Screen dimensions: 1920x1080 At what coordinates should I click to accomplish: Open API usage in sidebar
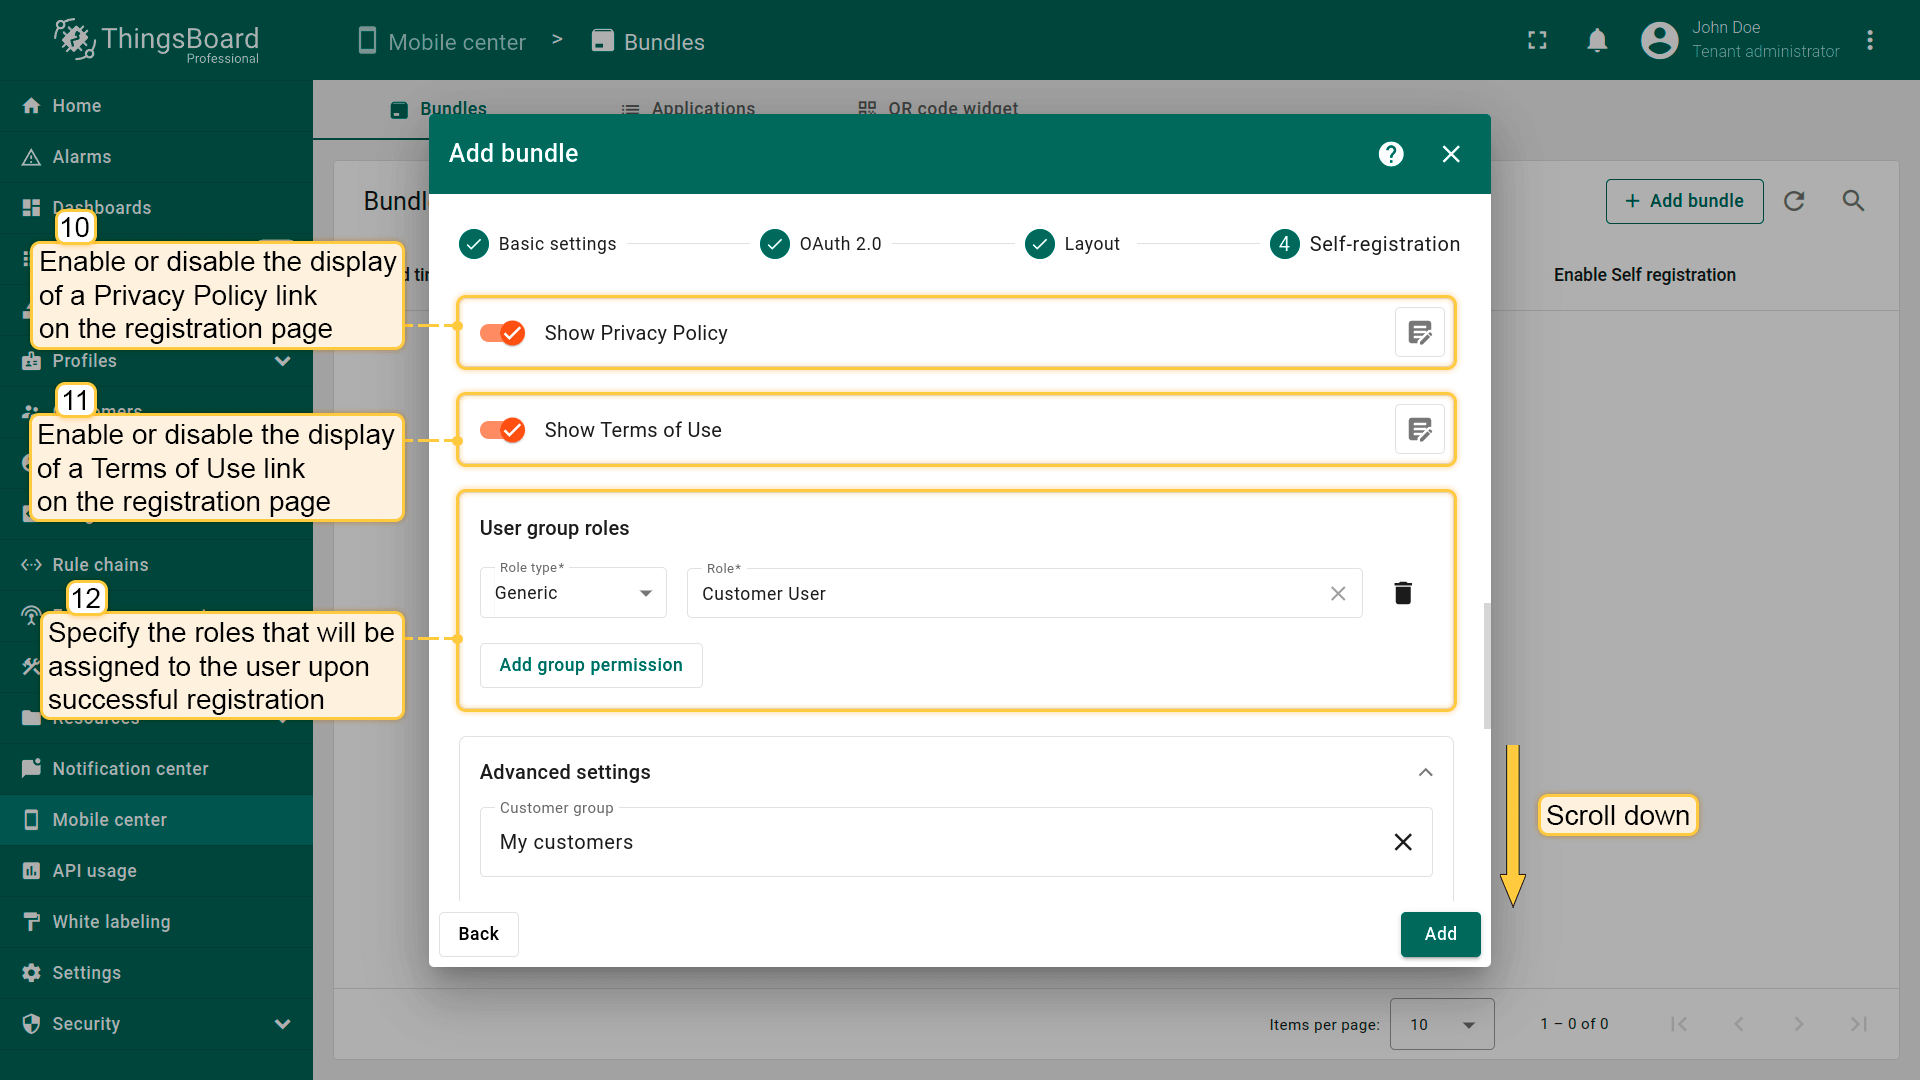(95, 871)
